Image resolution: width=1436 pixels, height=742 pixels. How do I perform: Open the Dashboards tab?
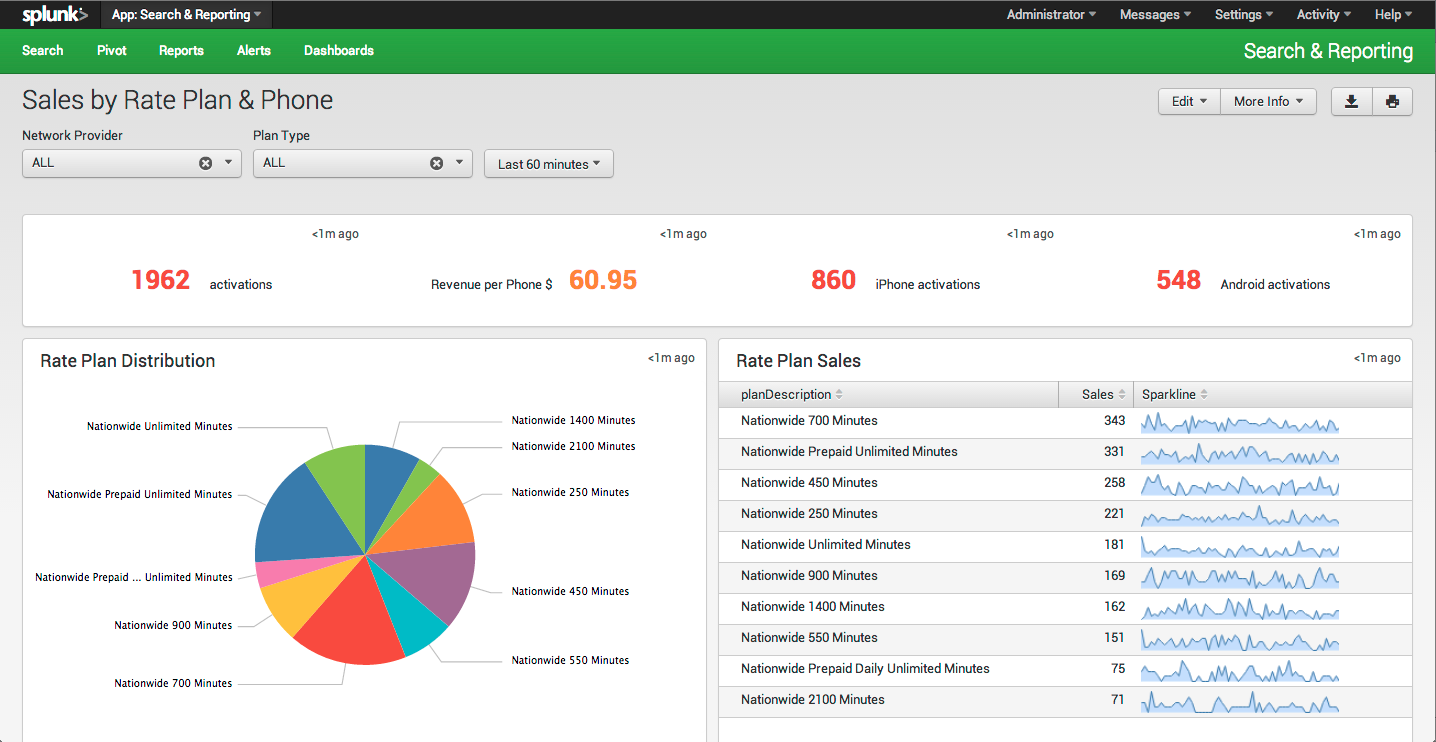coord(339,50)
